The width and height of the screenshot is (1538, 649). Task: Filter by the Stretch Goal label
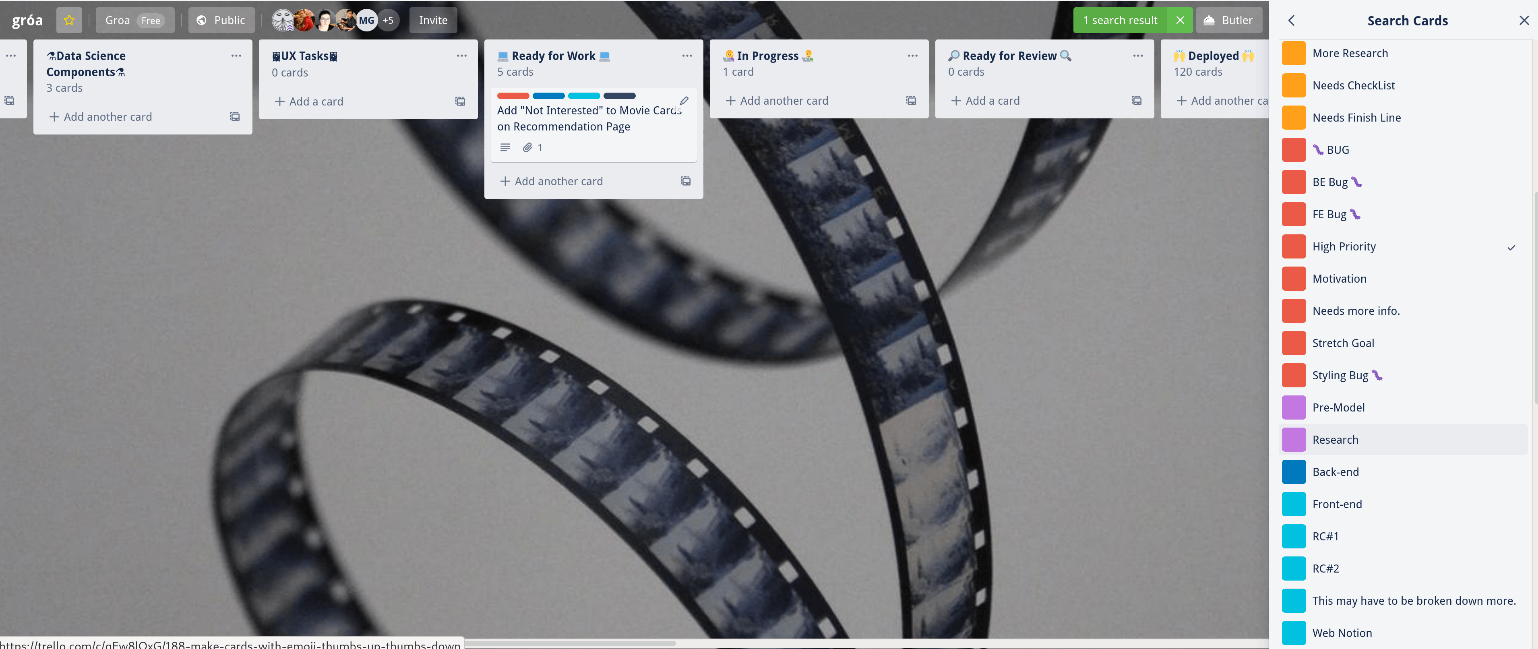[1404, 342]
